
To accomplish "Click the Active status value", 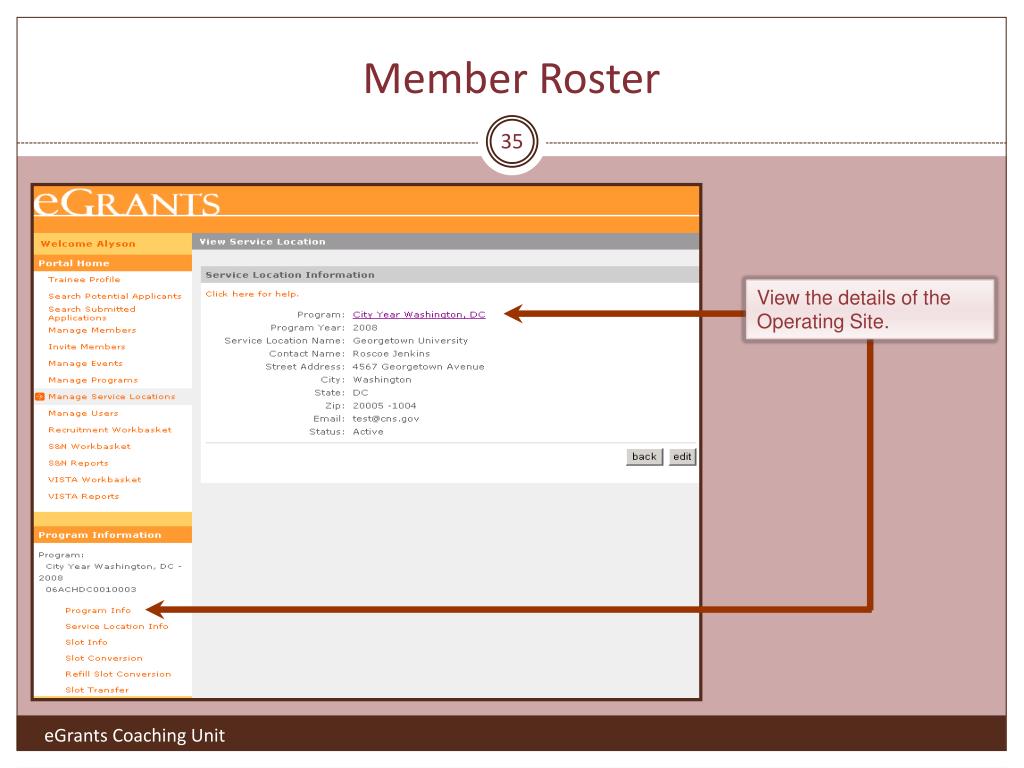I will [368, 432].
